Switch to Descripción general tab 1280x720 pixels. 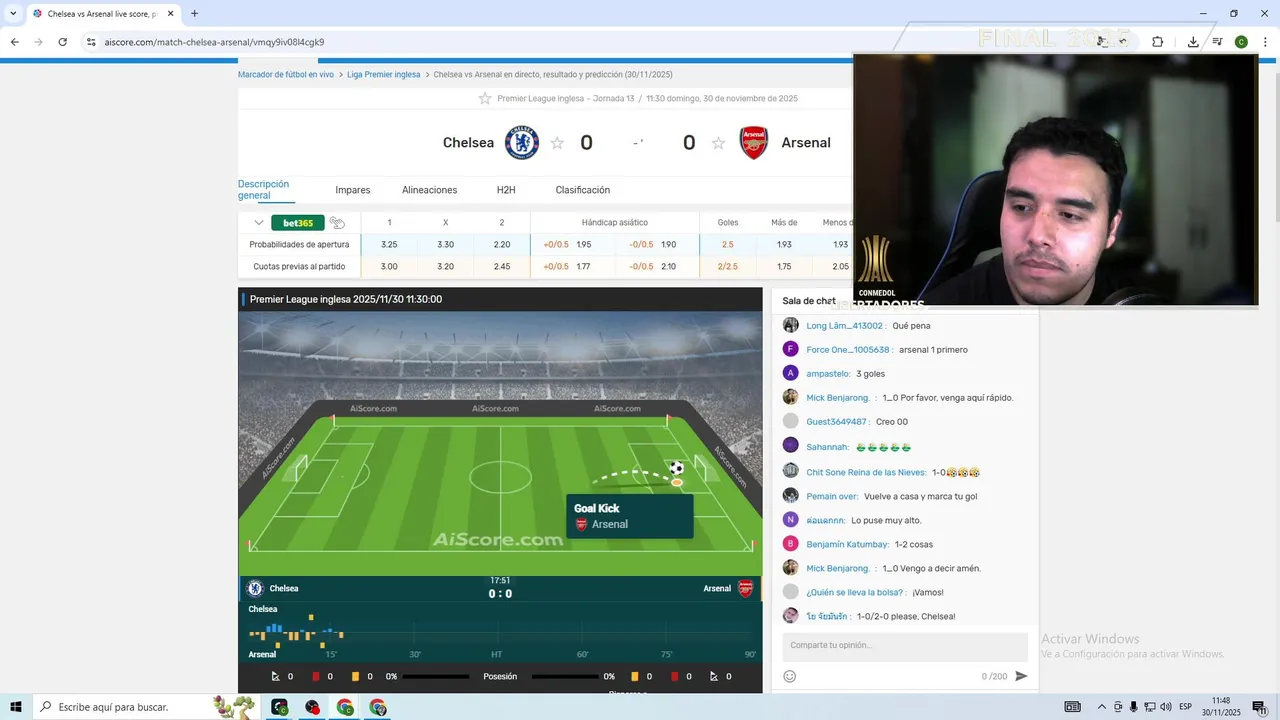tap(263, 190)
